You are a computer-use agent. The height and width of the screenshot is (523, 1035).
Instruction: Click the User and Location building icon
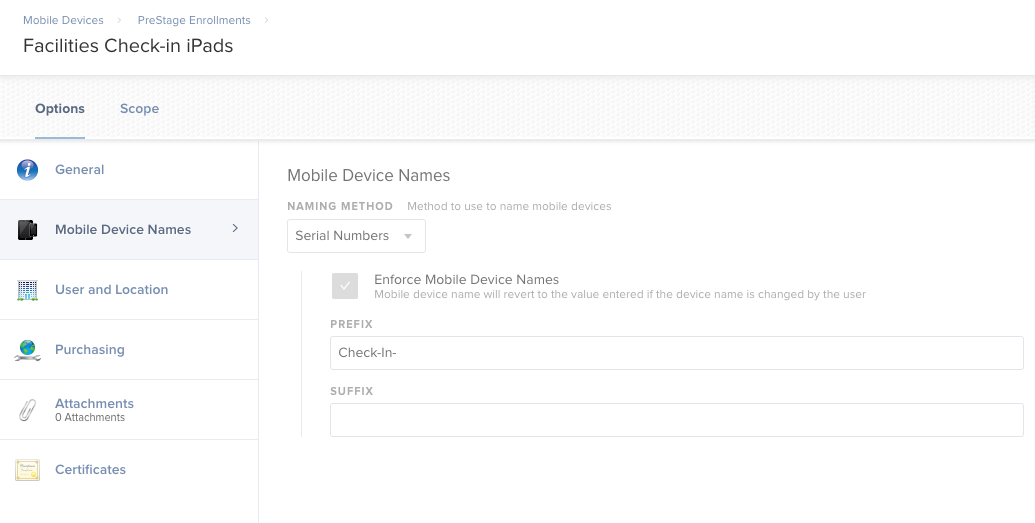[x=27, y=290]
